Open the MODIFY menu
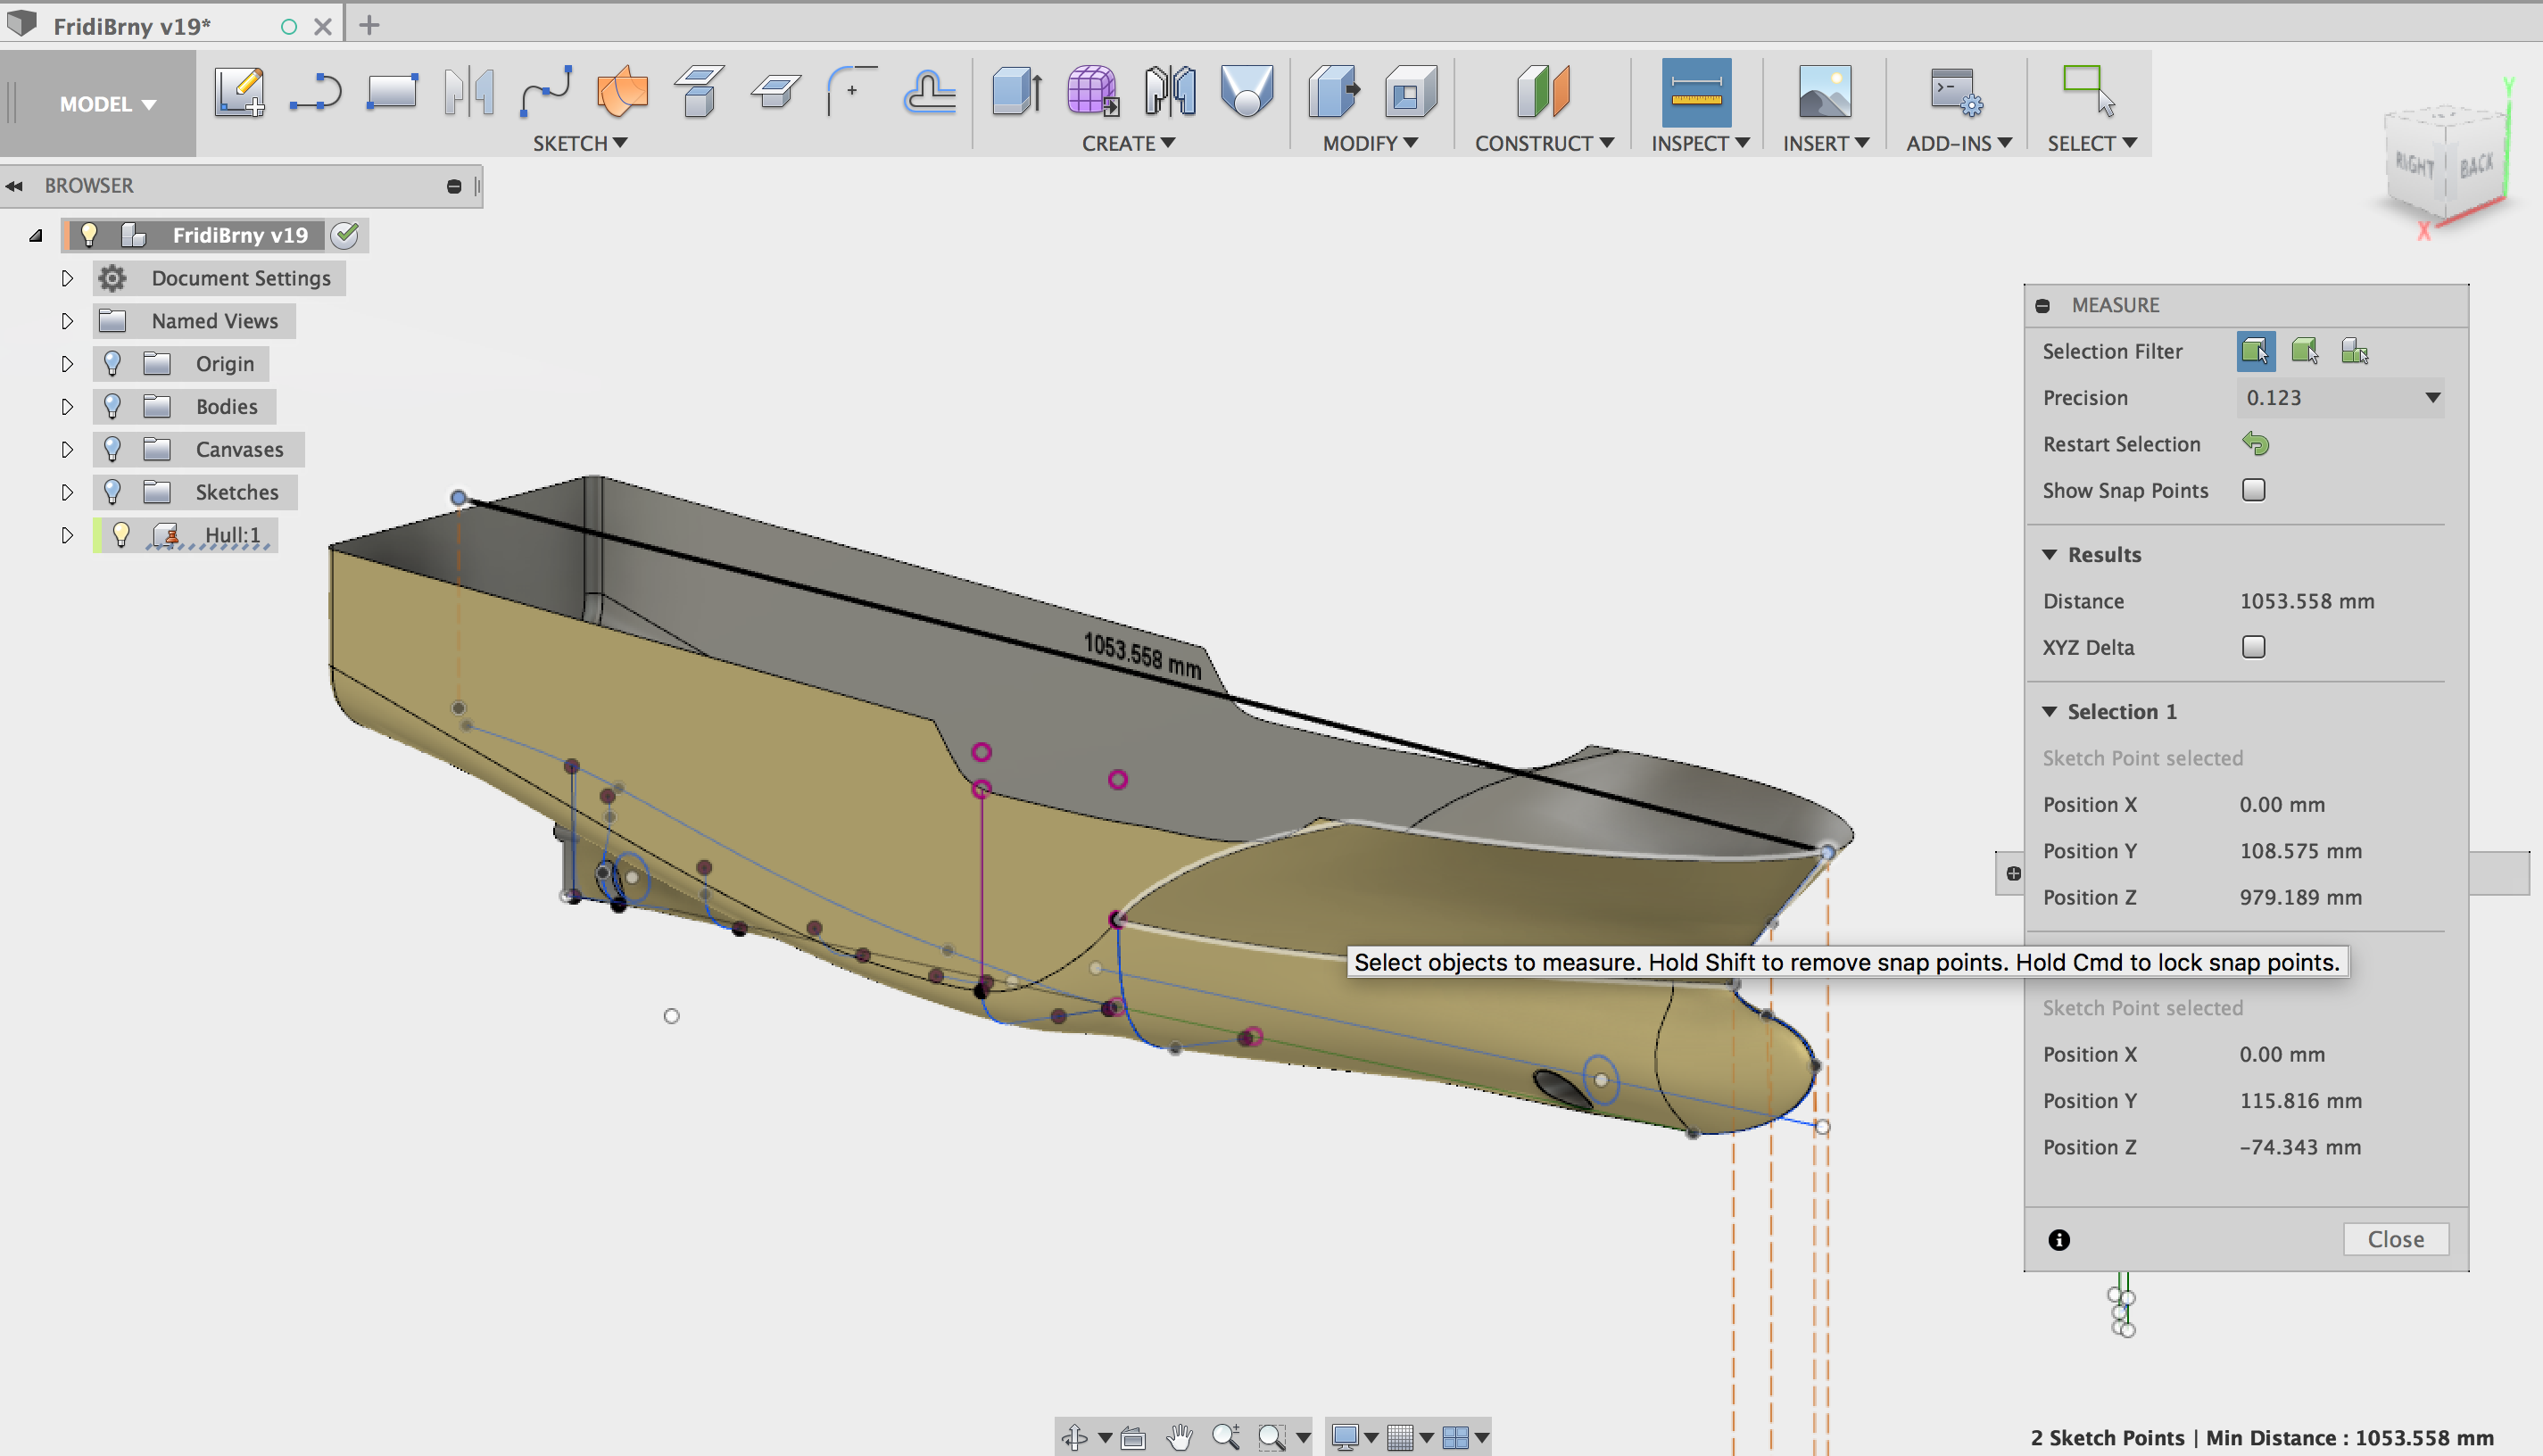This screenshot has height=1456, width=2543. tap(1369, 143)
